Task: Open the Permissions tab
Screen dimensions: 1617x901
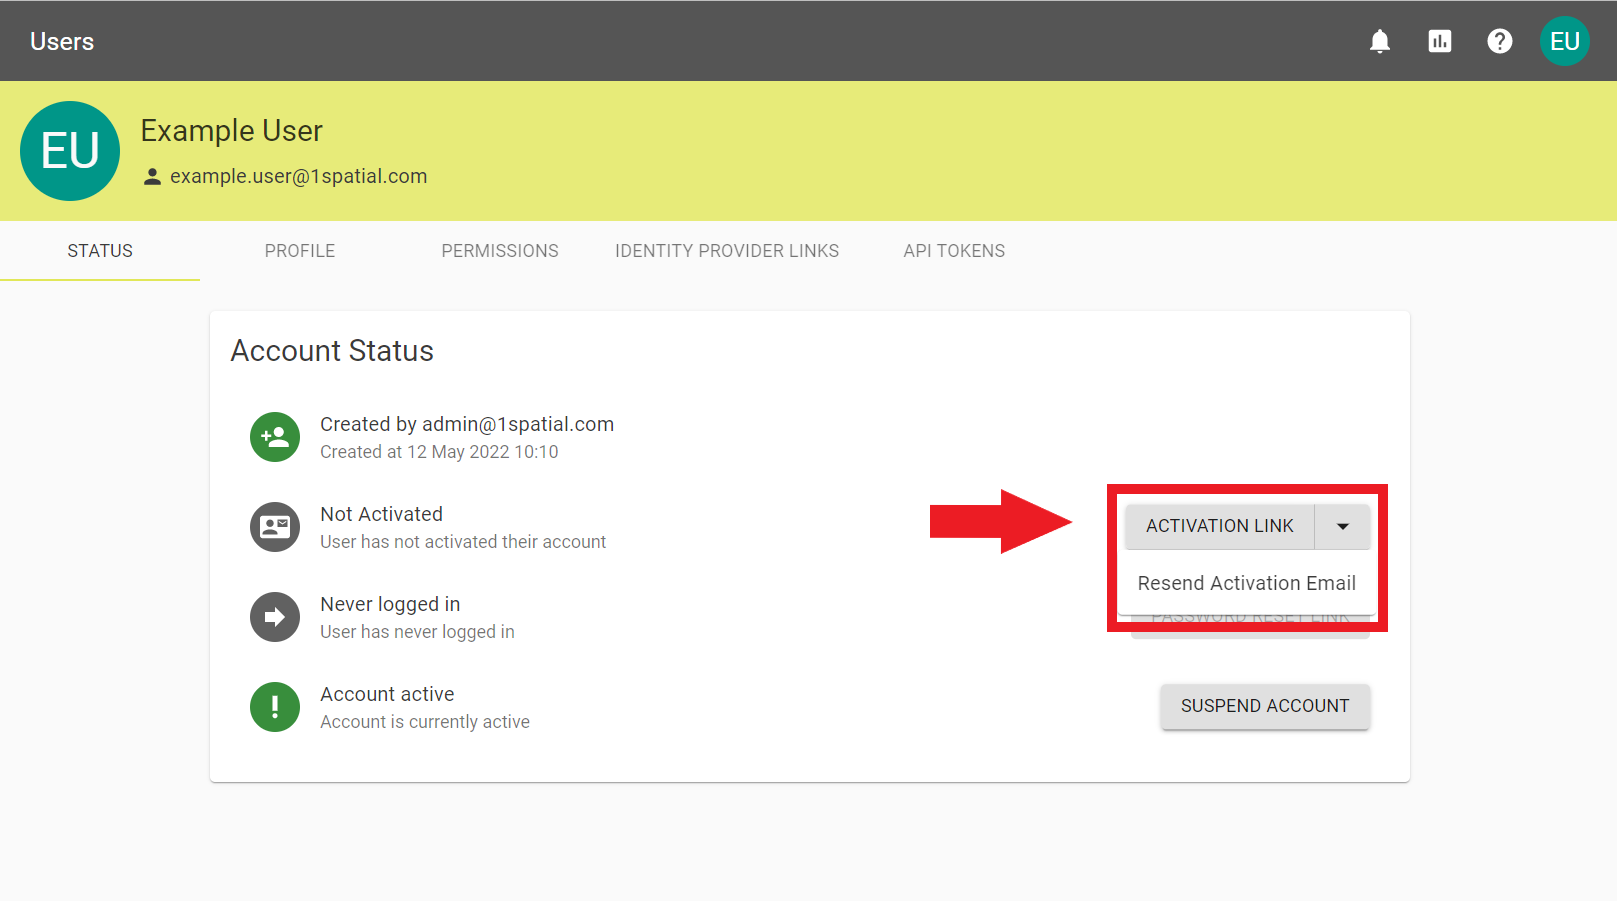Action: (500, 251)
